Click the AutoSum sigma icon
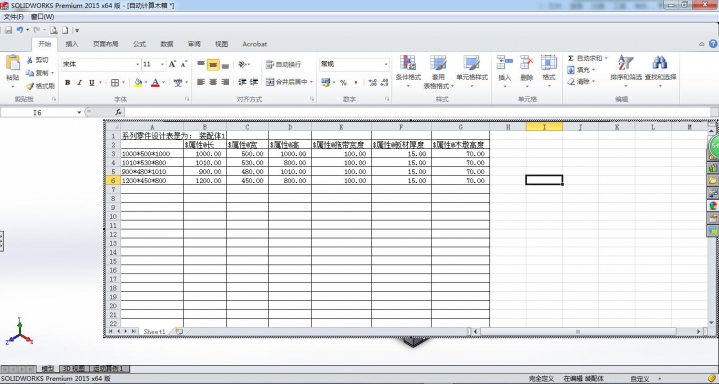Viewport: 719px width, 384px height. click(x=571, y=58)
